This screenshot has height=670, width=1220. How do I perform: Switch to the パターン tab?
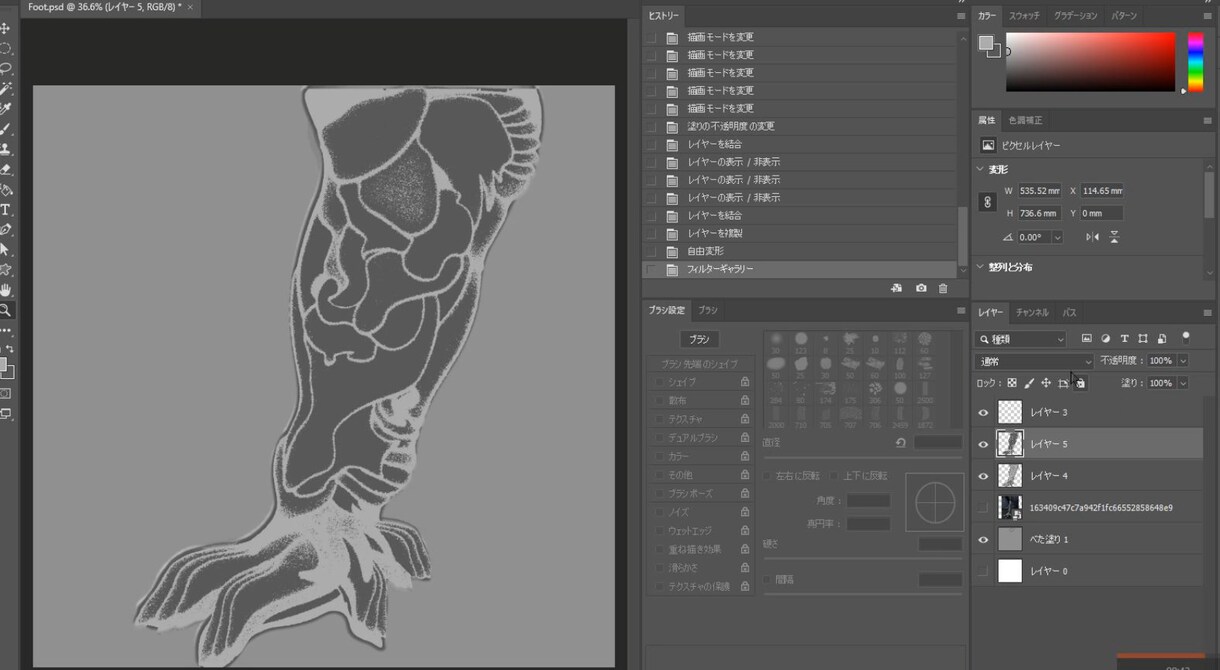click(1124, 16)
